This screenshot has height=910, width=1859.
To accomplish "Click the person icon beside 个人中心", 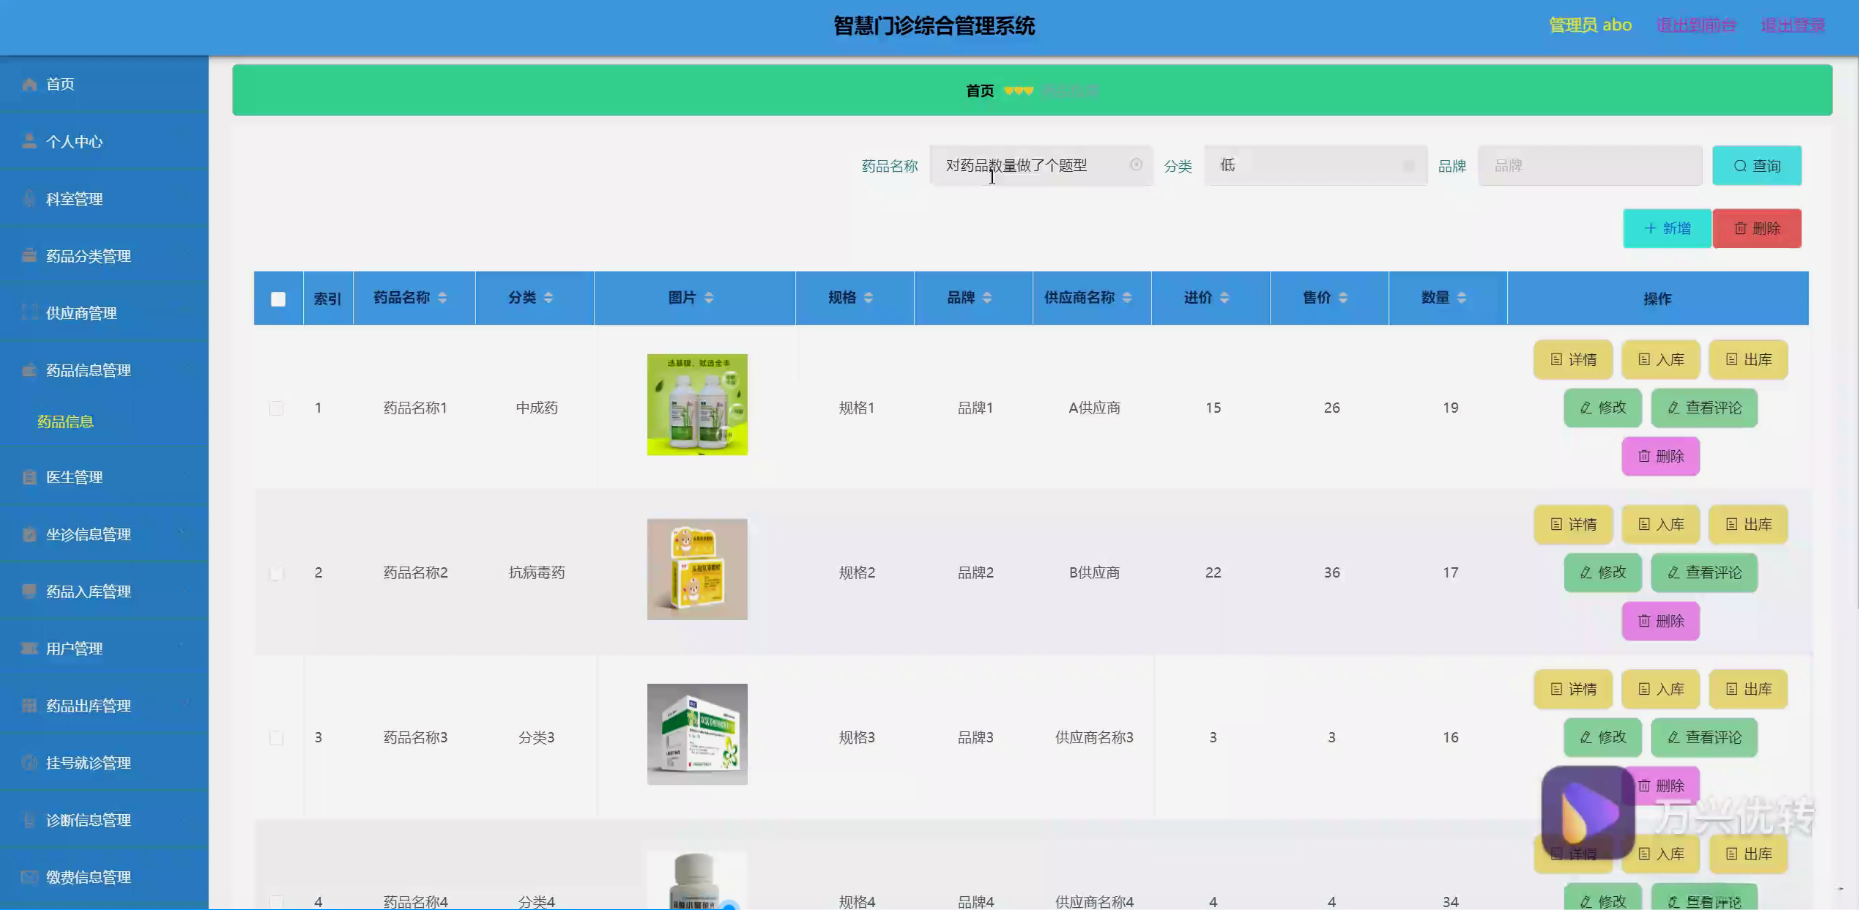I will [x=29, y=142].
